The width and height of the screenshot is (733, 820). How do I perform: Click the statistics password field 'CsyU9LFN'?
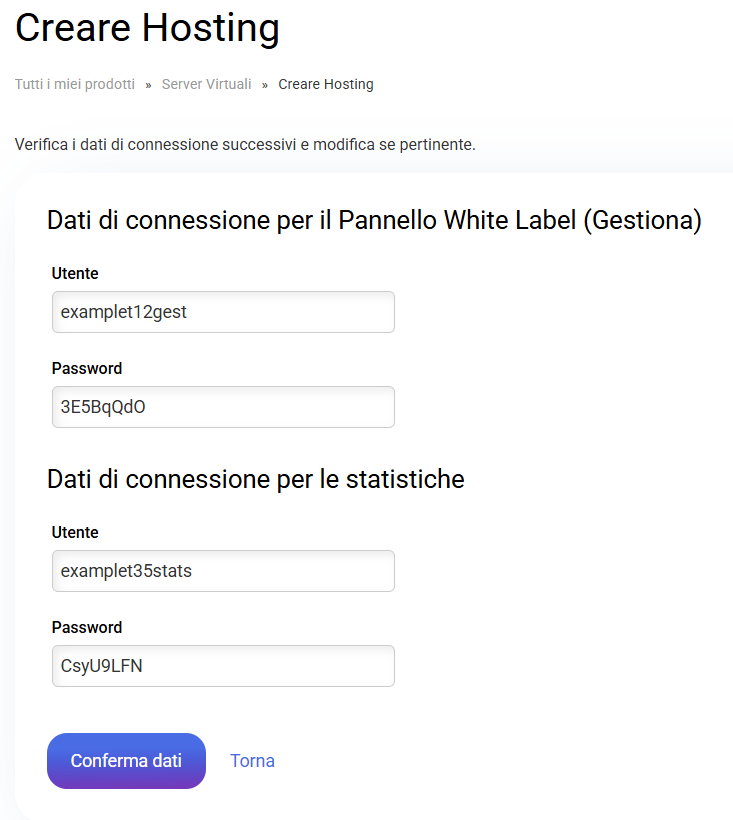(223, 666)
